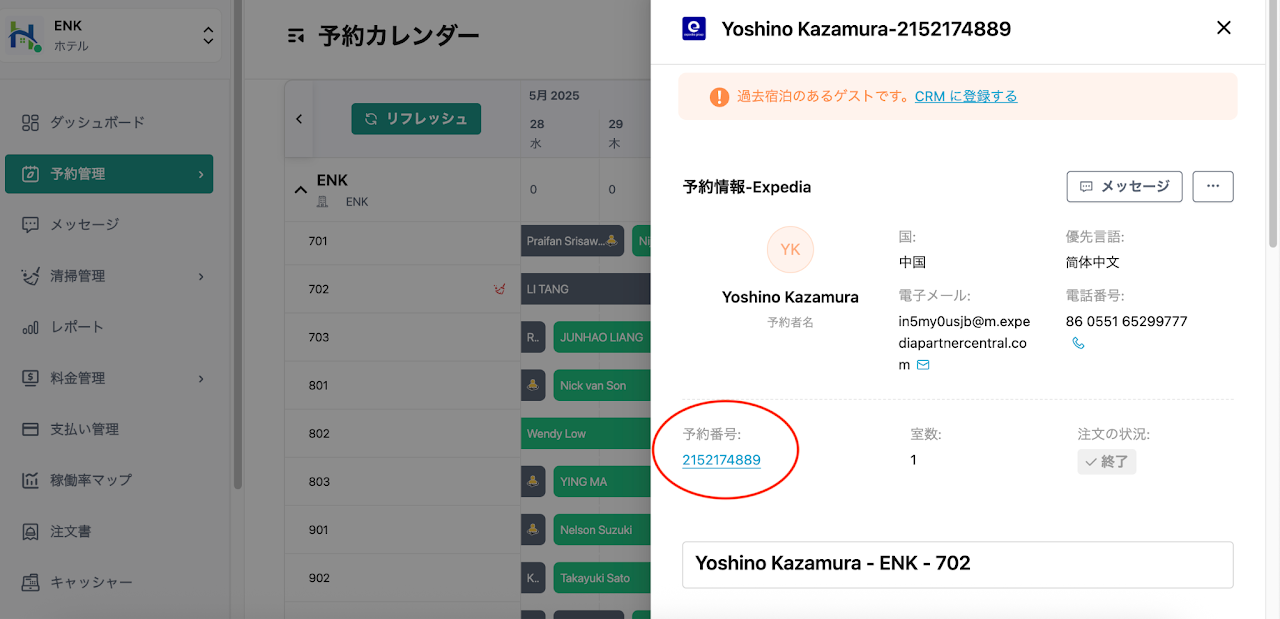Screen dimensions: 1280x619
Task: Click the email envelope icon beside address
Action: [923, 365]
